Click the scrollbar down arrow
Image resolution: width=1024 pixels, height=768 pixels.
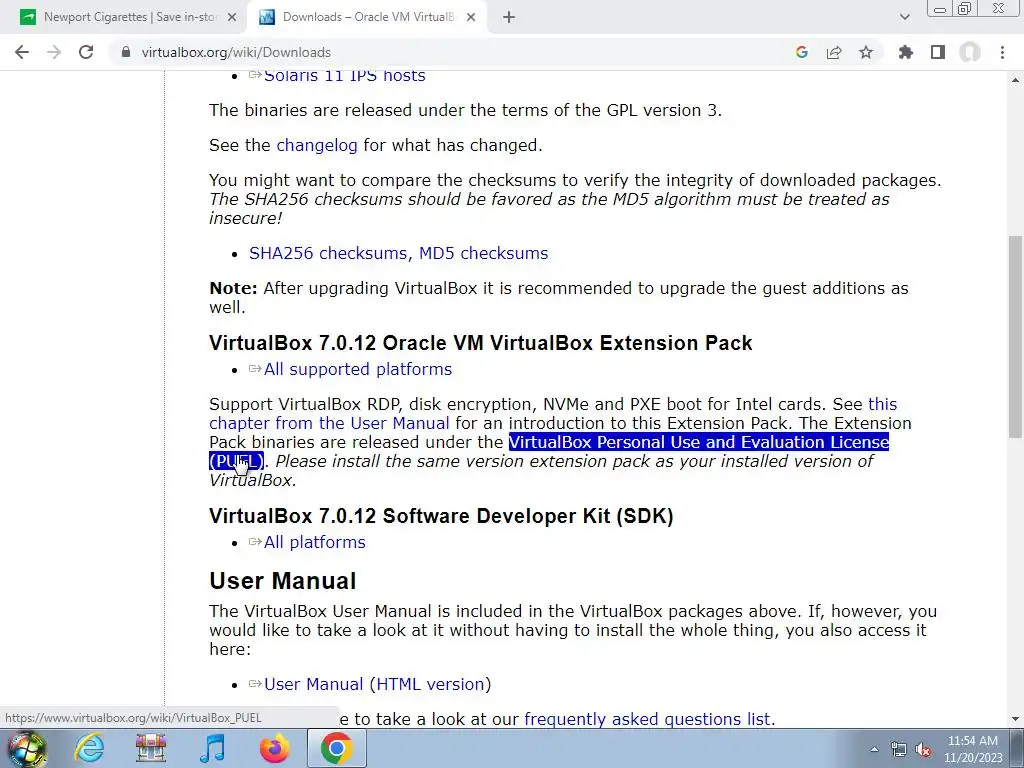(1015, 720)
